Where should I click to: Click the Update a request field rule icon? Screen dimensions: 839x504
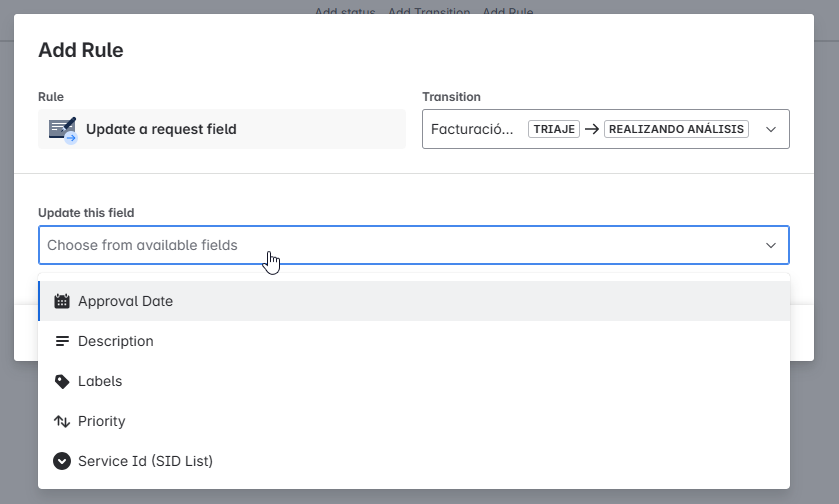click(x=63, y=129)
